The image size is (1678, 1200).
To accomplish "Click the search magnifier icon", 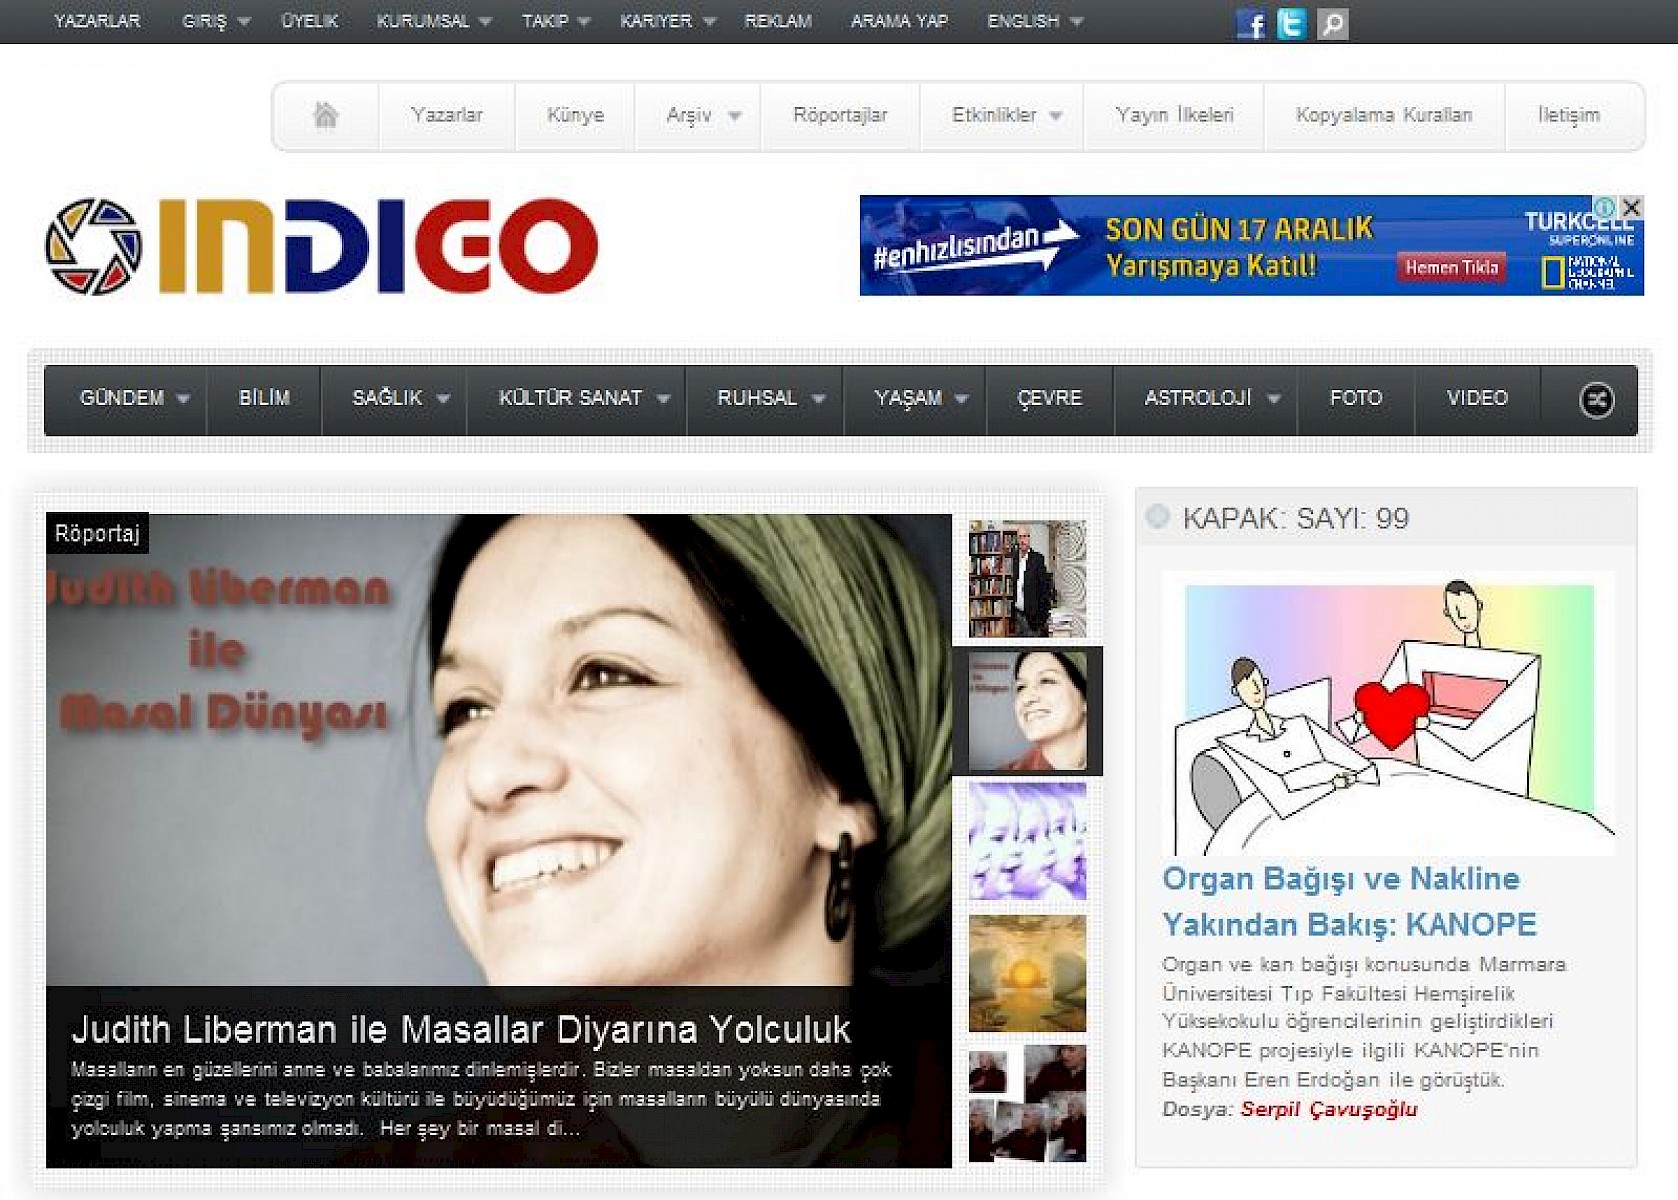I will pos(1332,23).
